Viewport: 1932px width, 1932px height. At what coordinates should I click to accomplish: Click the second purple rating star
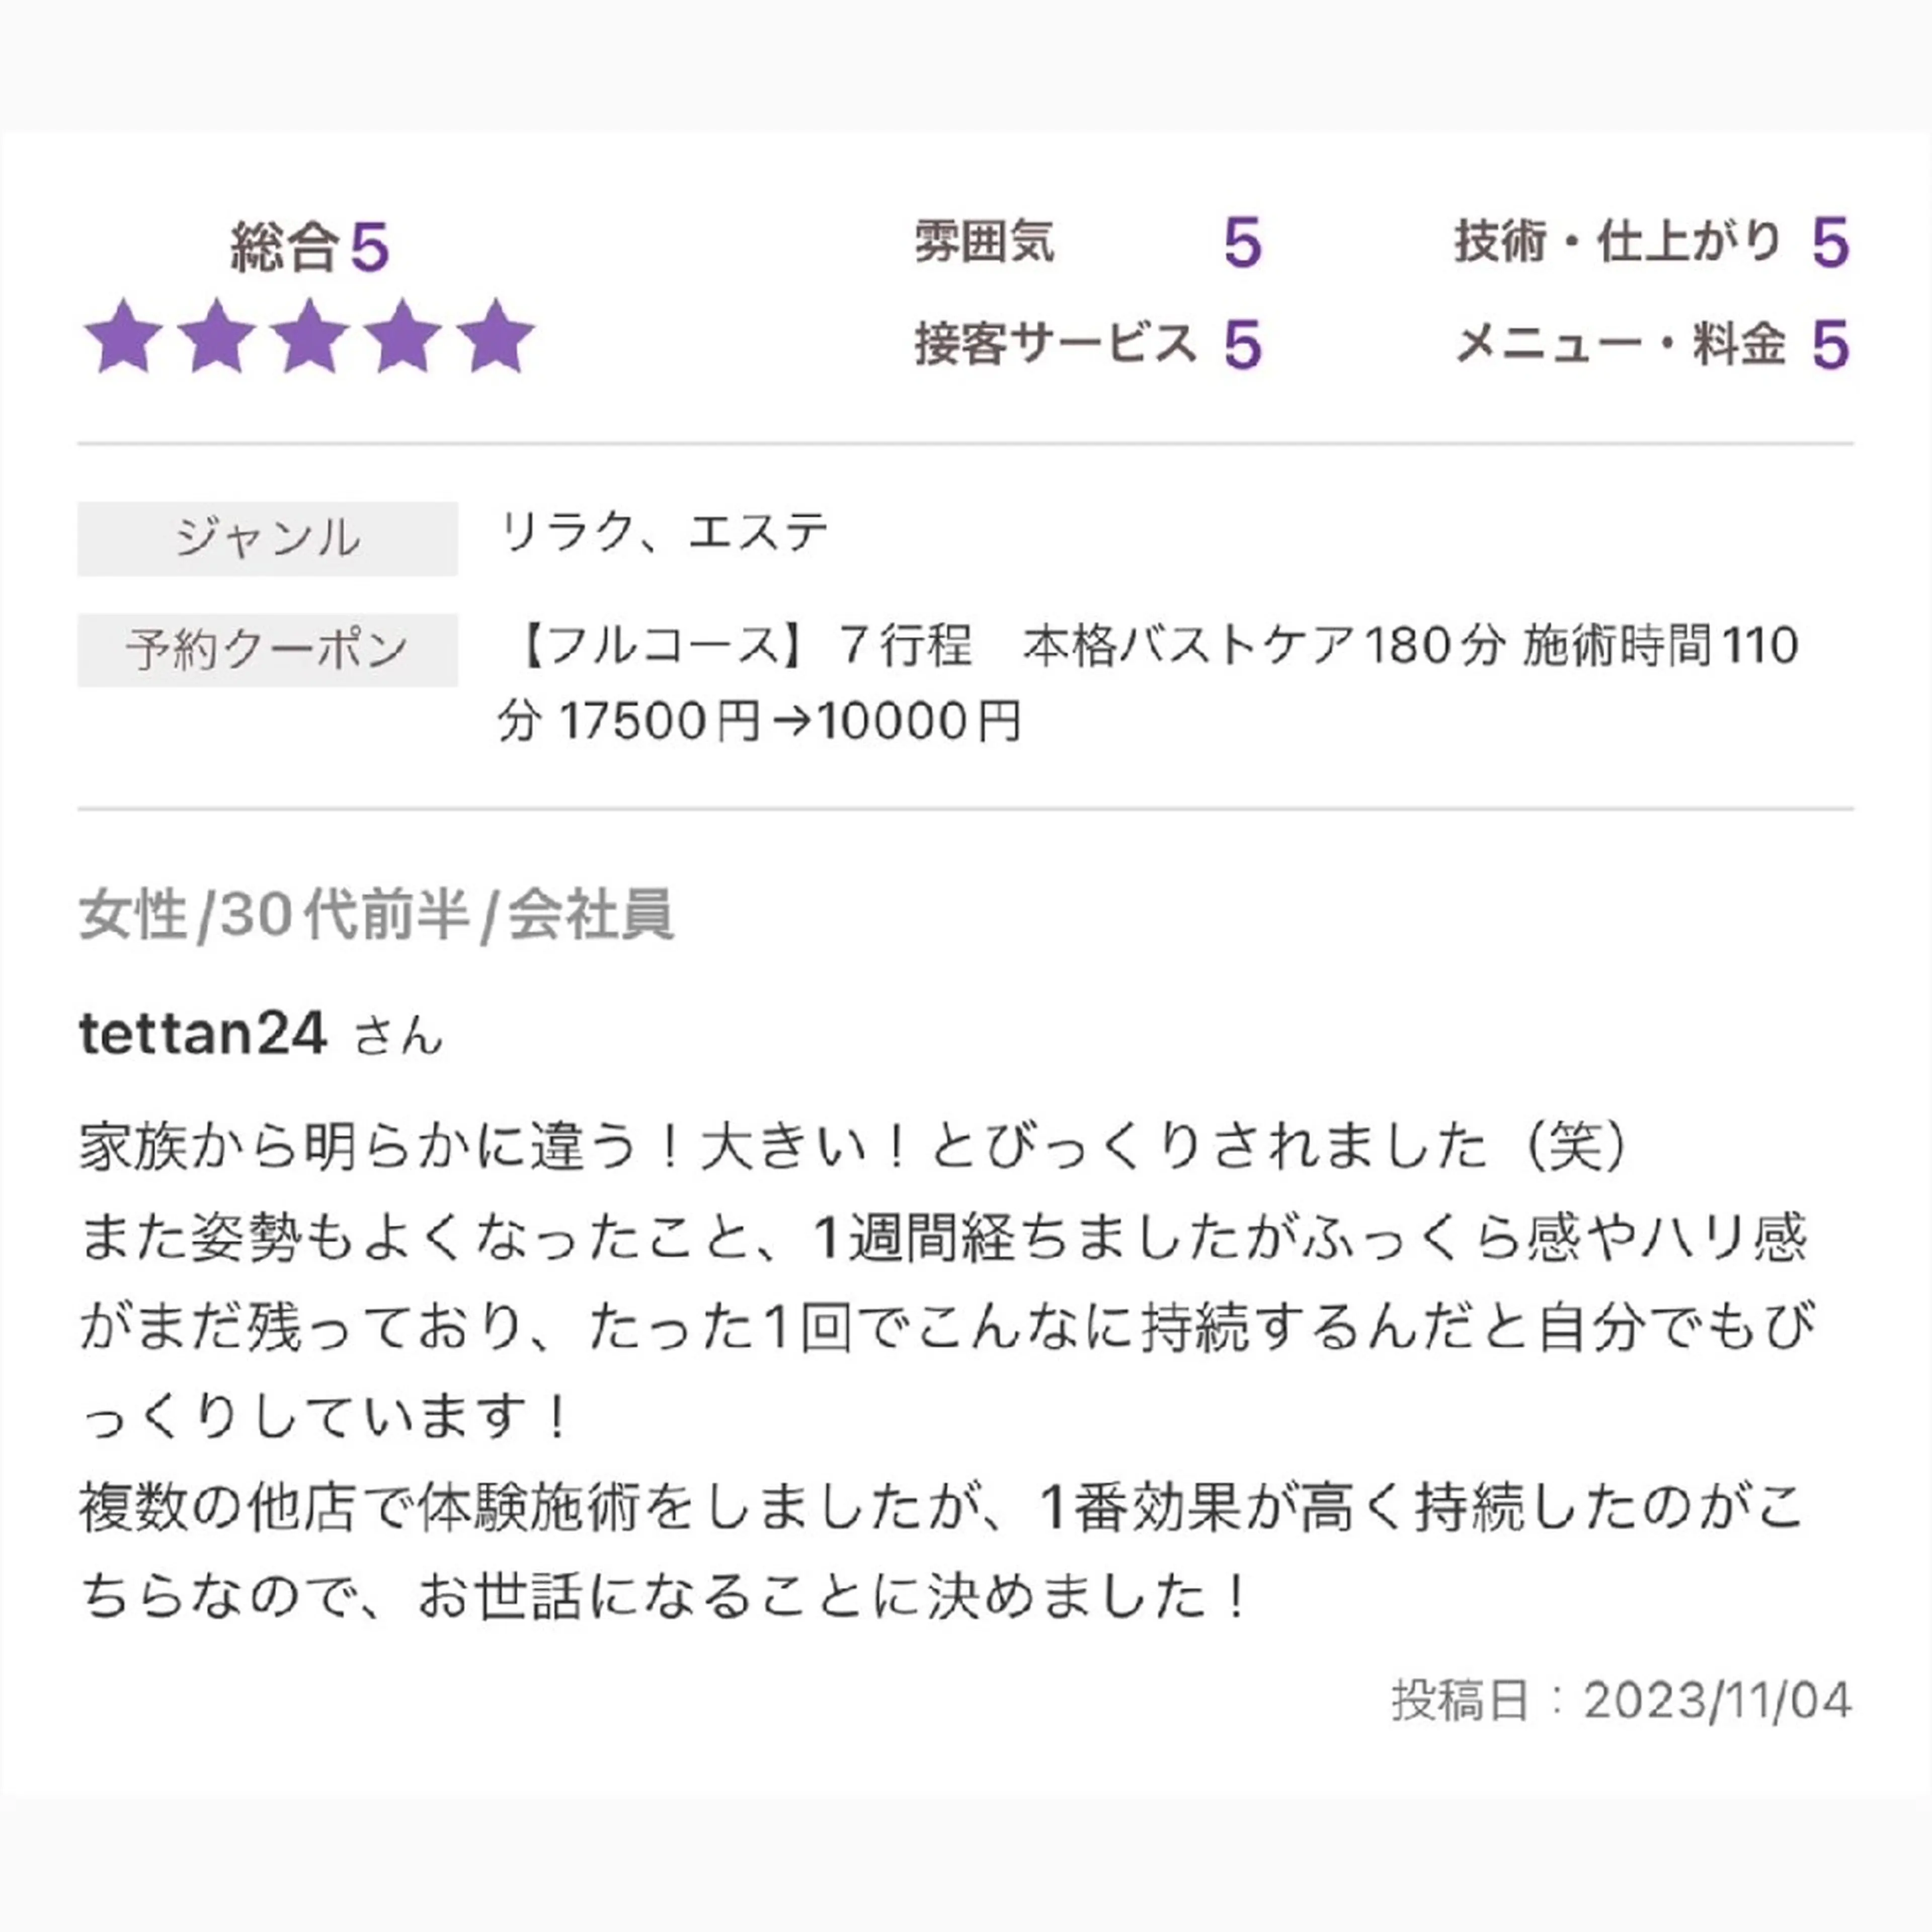(x=217, y=337)
